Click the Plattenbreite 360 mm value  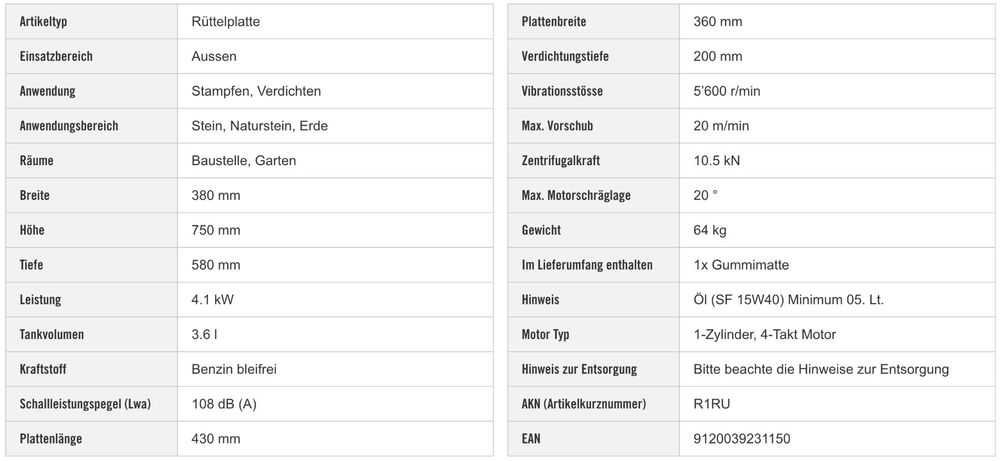click(717, 22)
